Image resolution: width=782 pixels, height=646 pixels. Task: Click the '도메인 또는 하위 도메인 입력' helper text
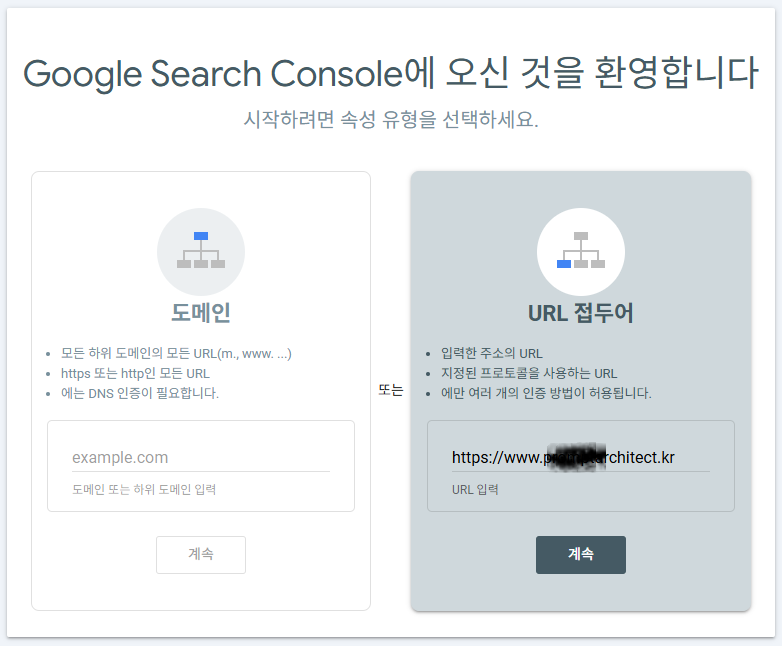[x=144, y=489]
